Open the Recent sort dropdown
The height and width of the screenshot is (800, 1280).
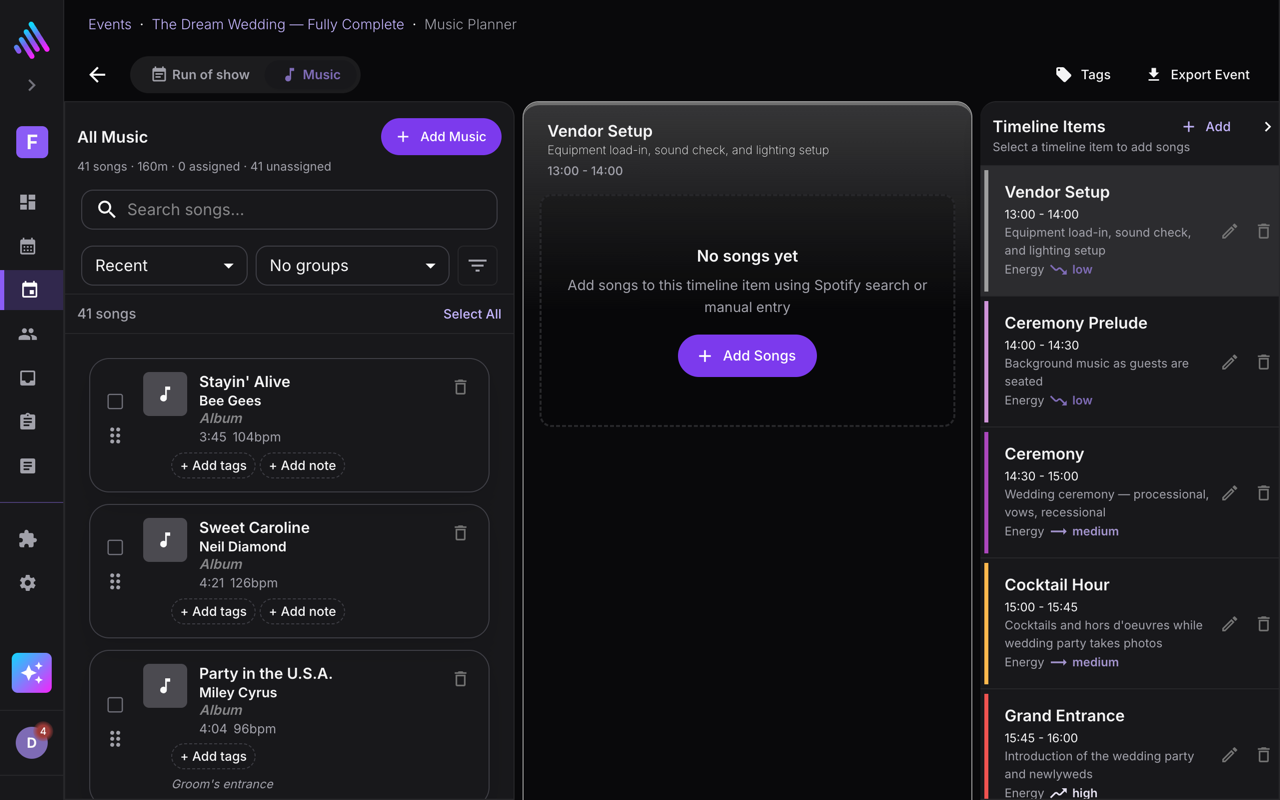(164, 266)
